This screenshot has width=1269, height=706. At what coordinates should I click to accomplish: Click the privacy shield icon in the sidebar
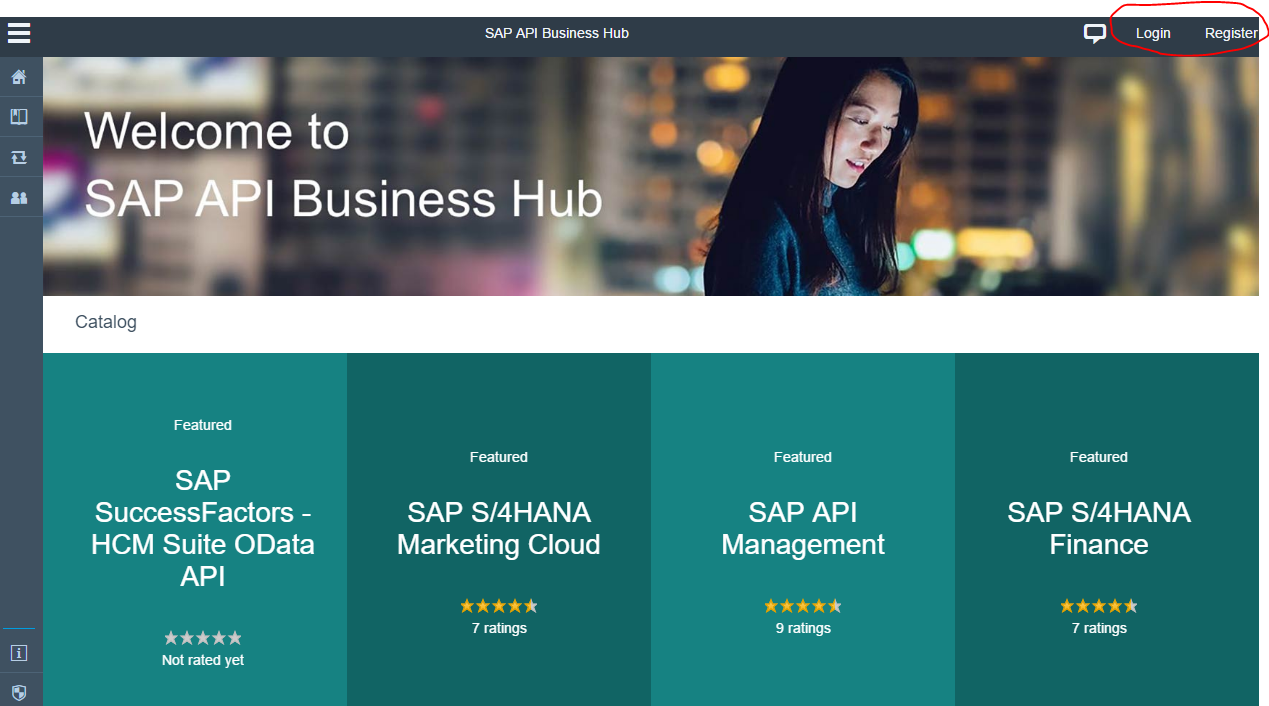[x=18, y=690]
